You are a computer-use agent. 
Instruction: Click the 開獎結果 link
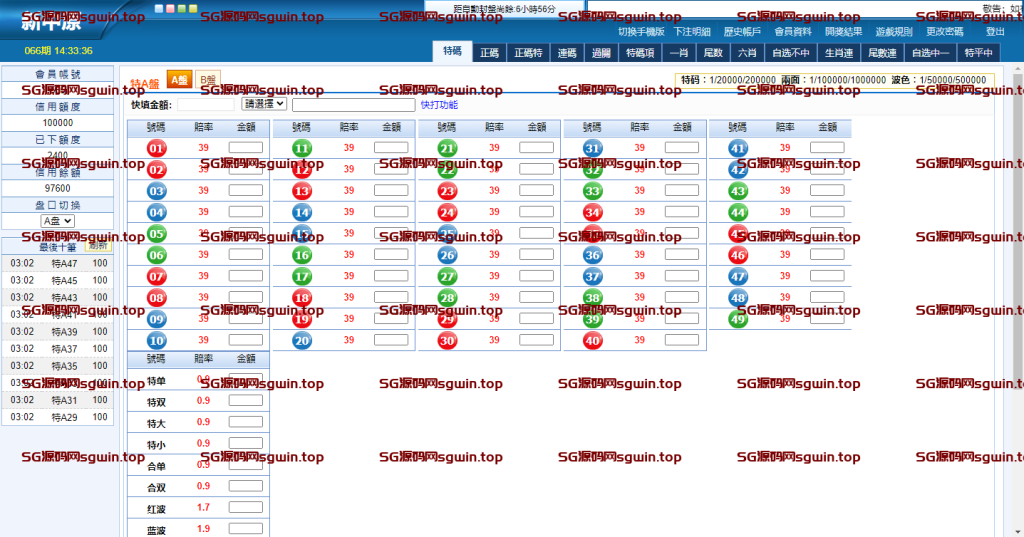point(842,31)
